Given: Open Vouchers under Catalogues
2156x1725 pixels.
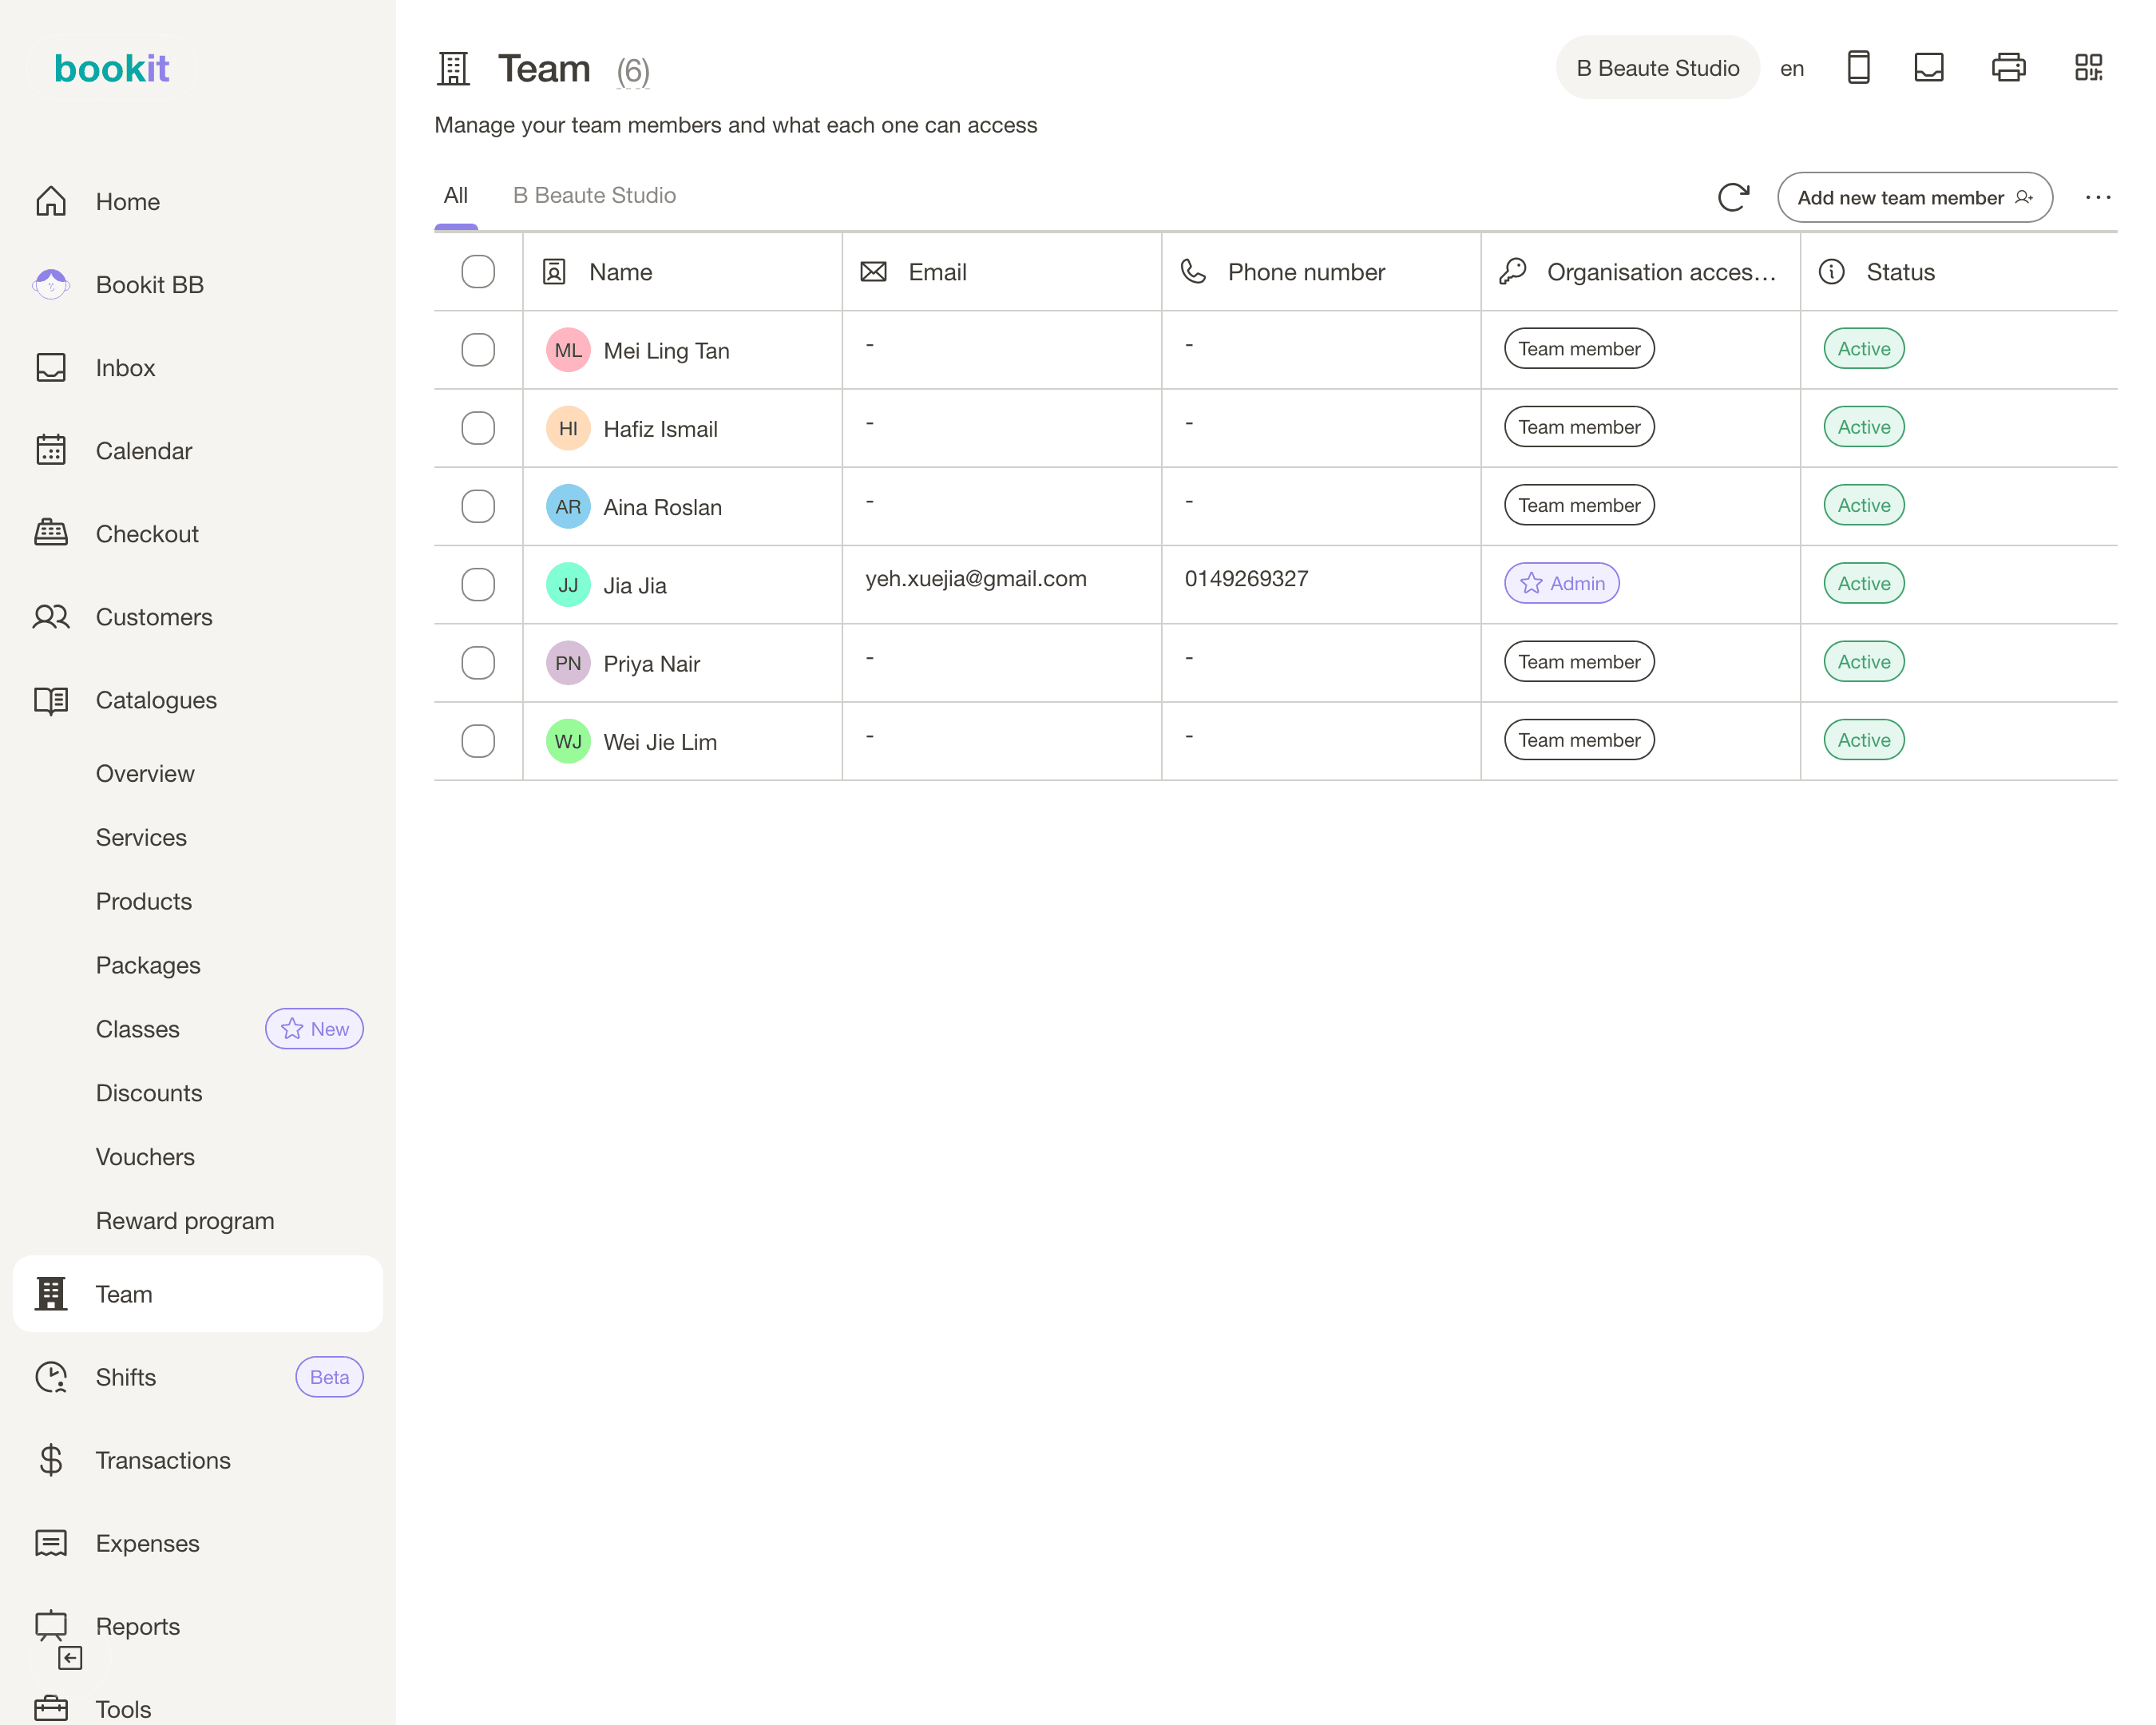Looking at the screenshot, I should [145, 1157].
